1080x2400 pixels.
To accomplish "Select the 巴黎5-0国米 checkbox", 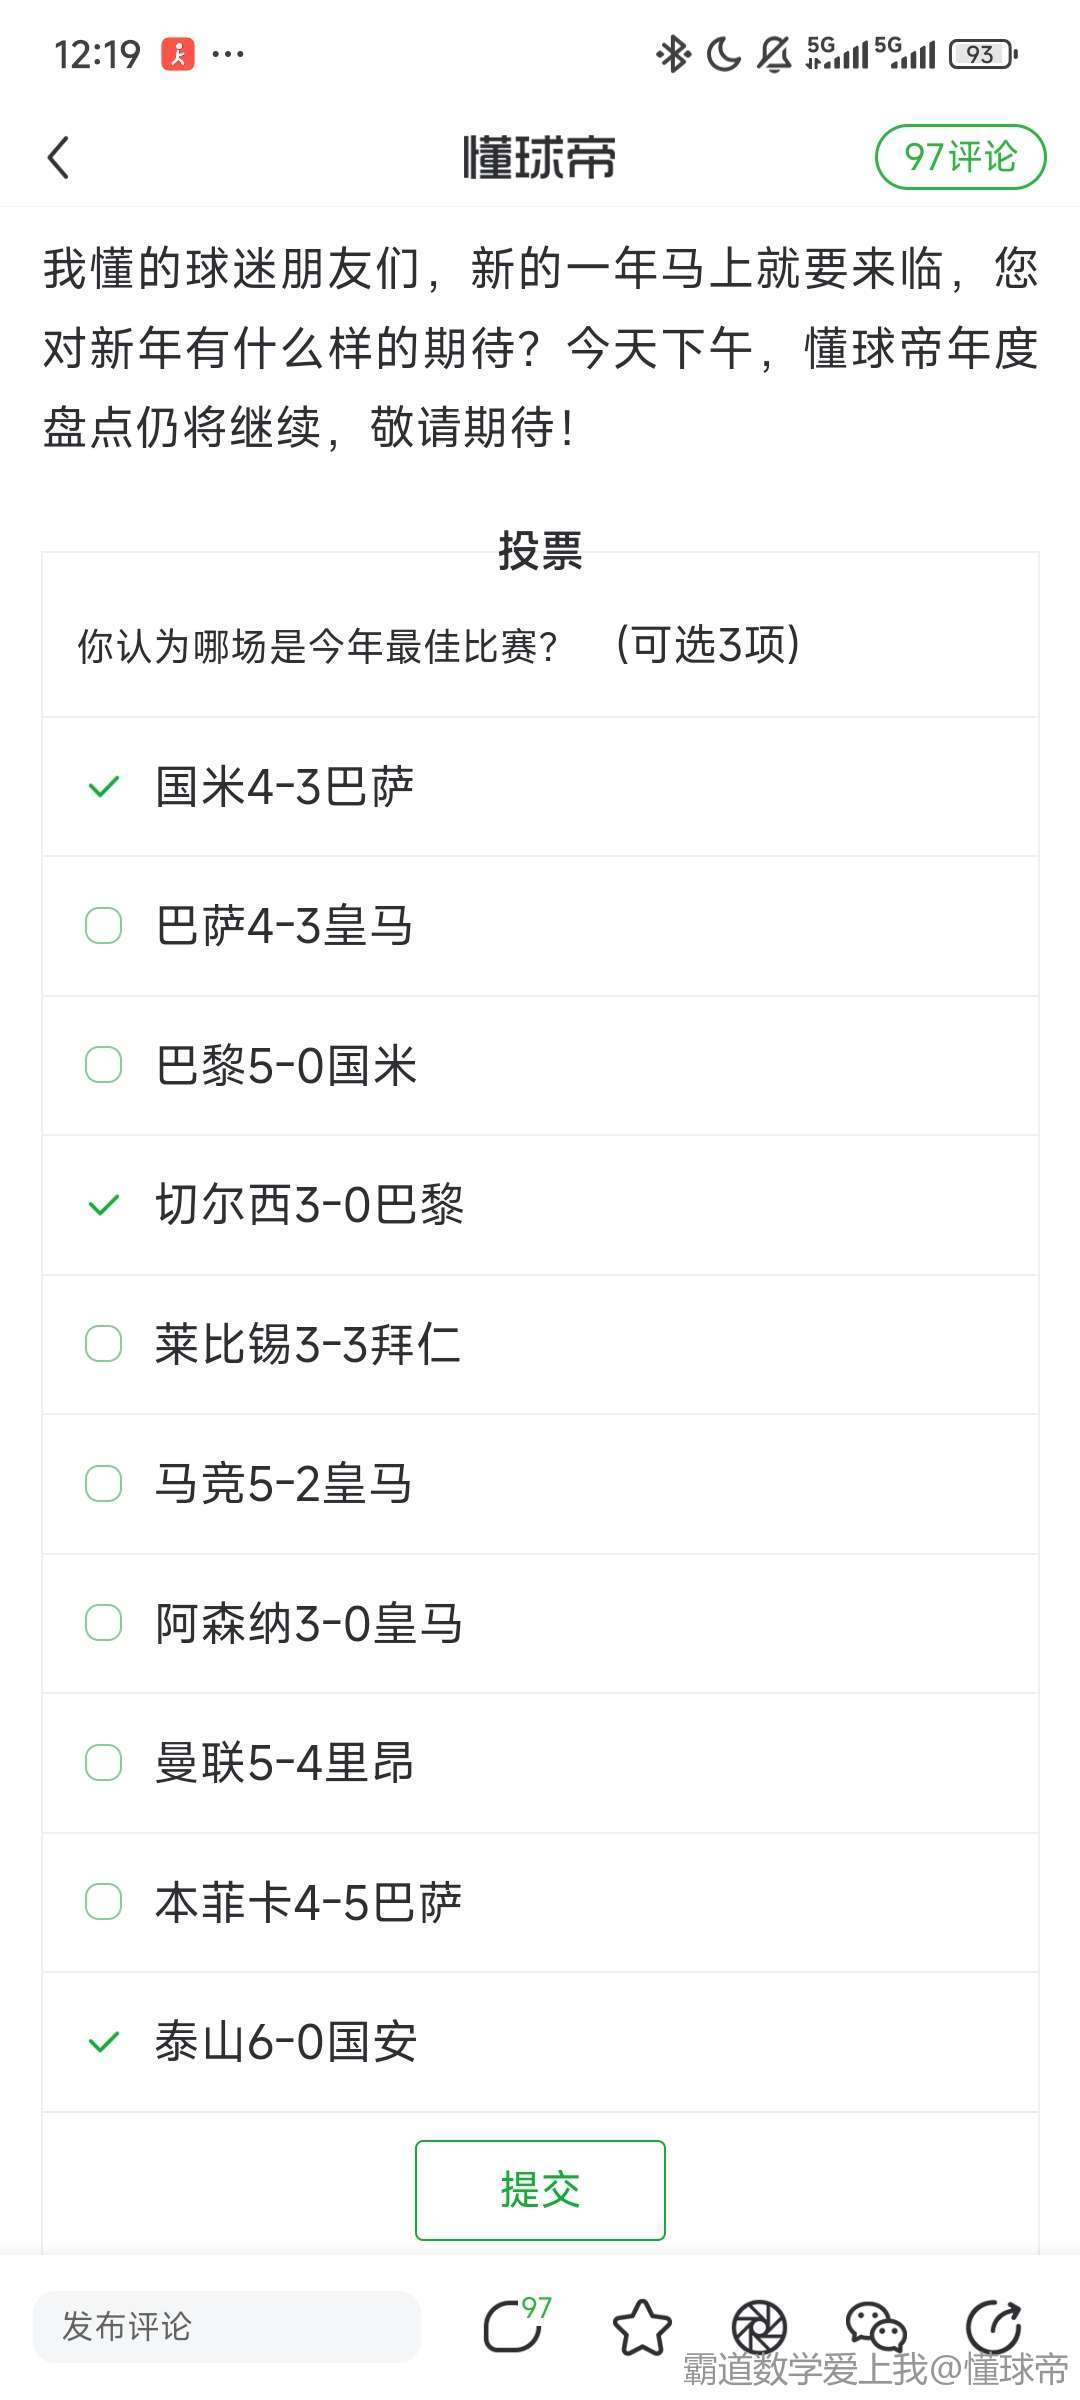I will coord(104,1065).
